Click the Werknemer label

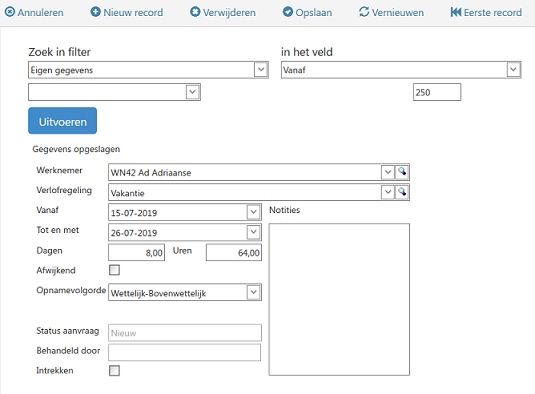(59, 170)
